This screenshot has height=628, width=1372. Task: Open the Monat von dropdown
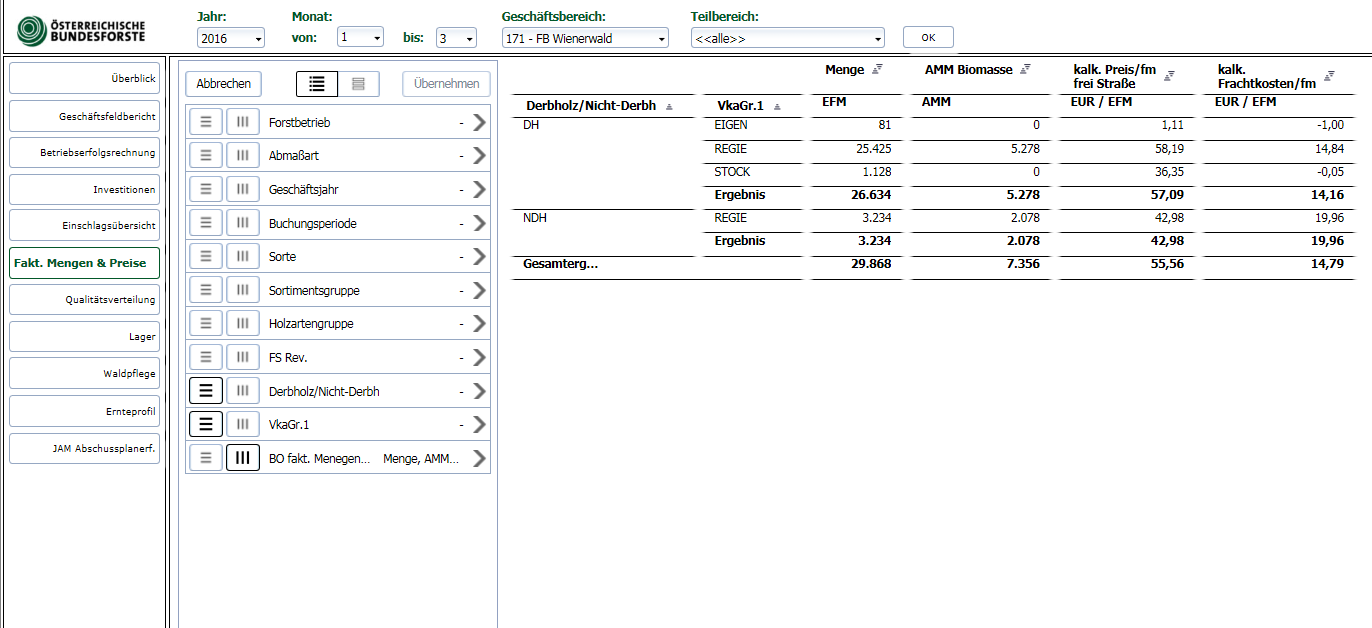point(361,37)
